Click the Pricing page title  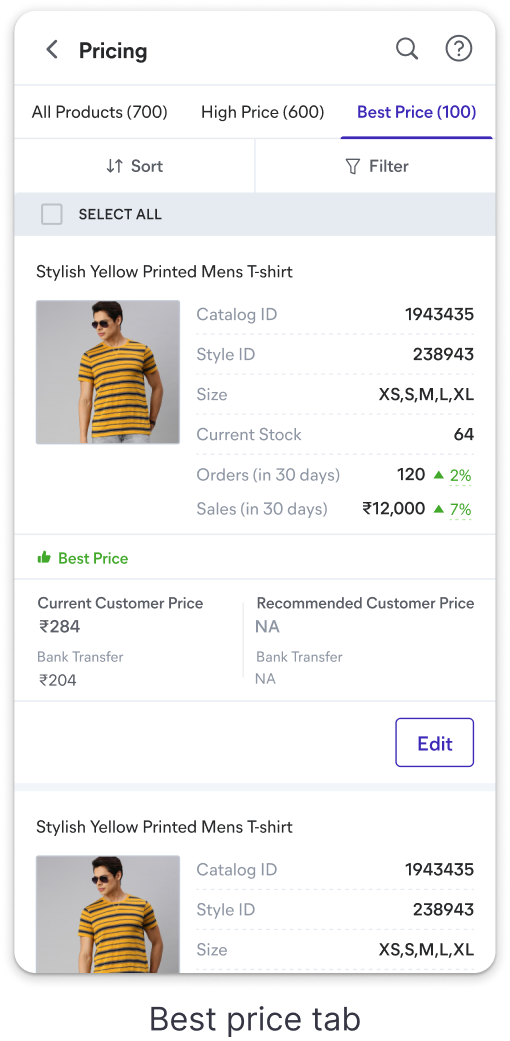(x=113, y=50)
